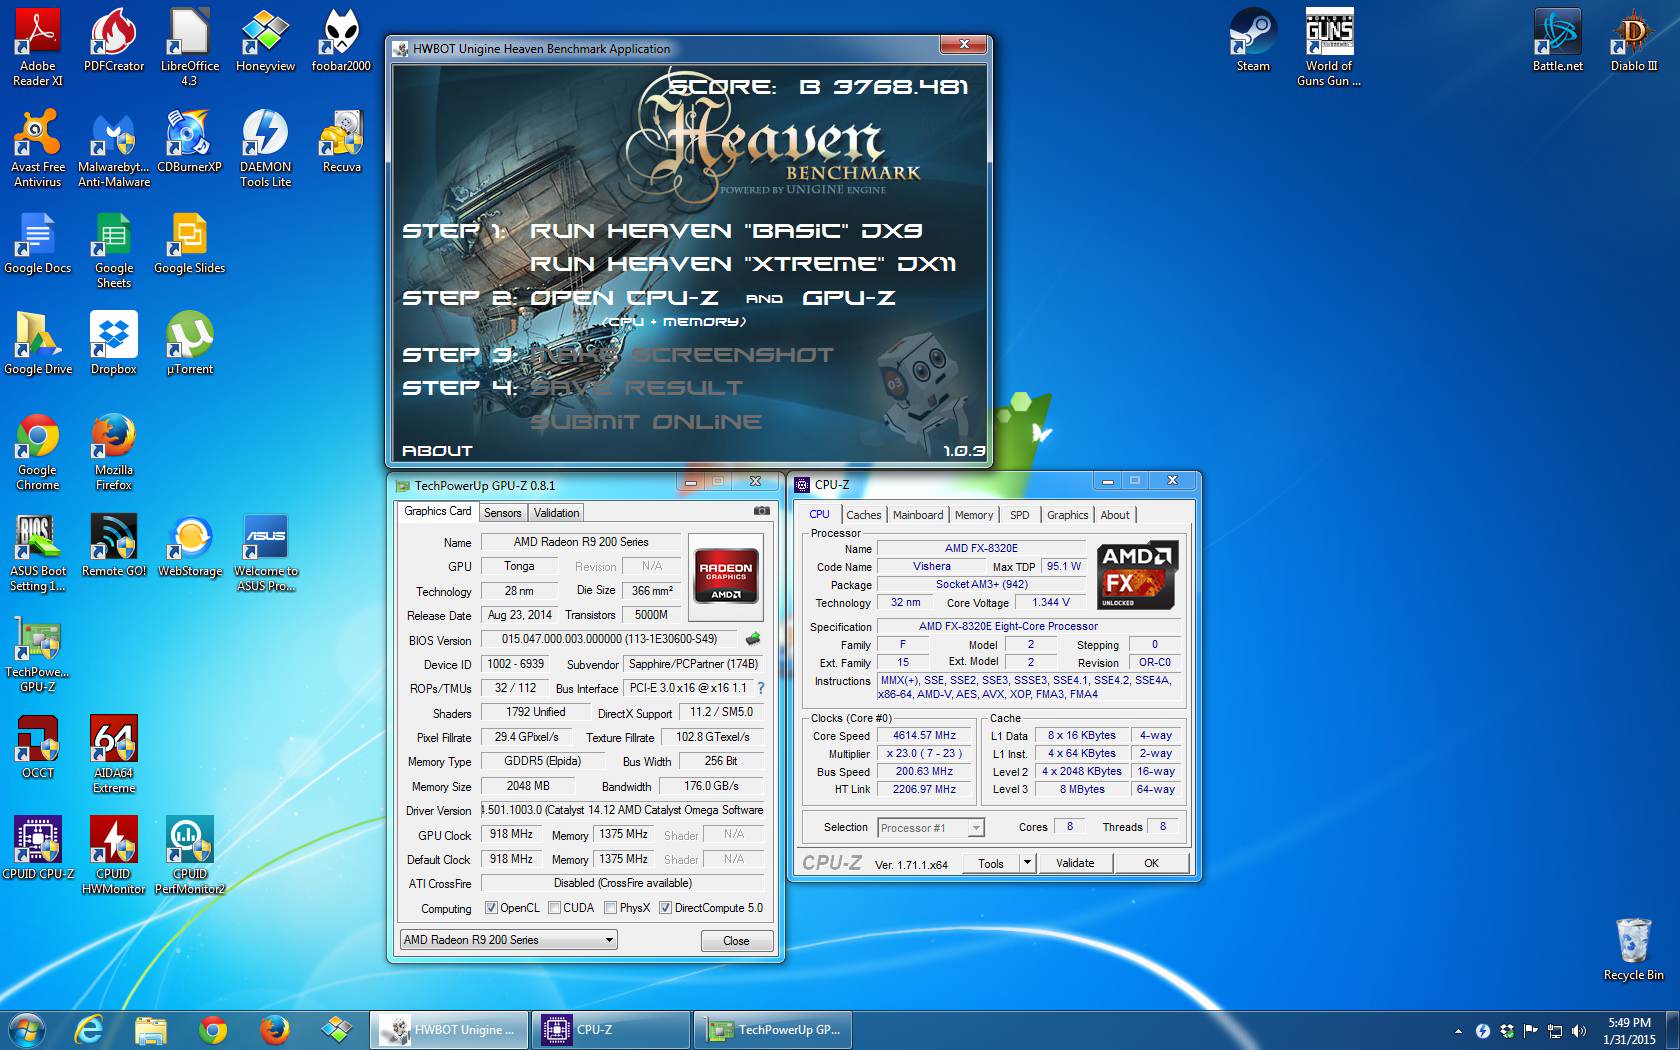This screenshot has height=1050, width=1680.
Task: Select the Dropbox desktop icon
Action: (x=114, y=343)
